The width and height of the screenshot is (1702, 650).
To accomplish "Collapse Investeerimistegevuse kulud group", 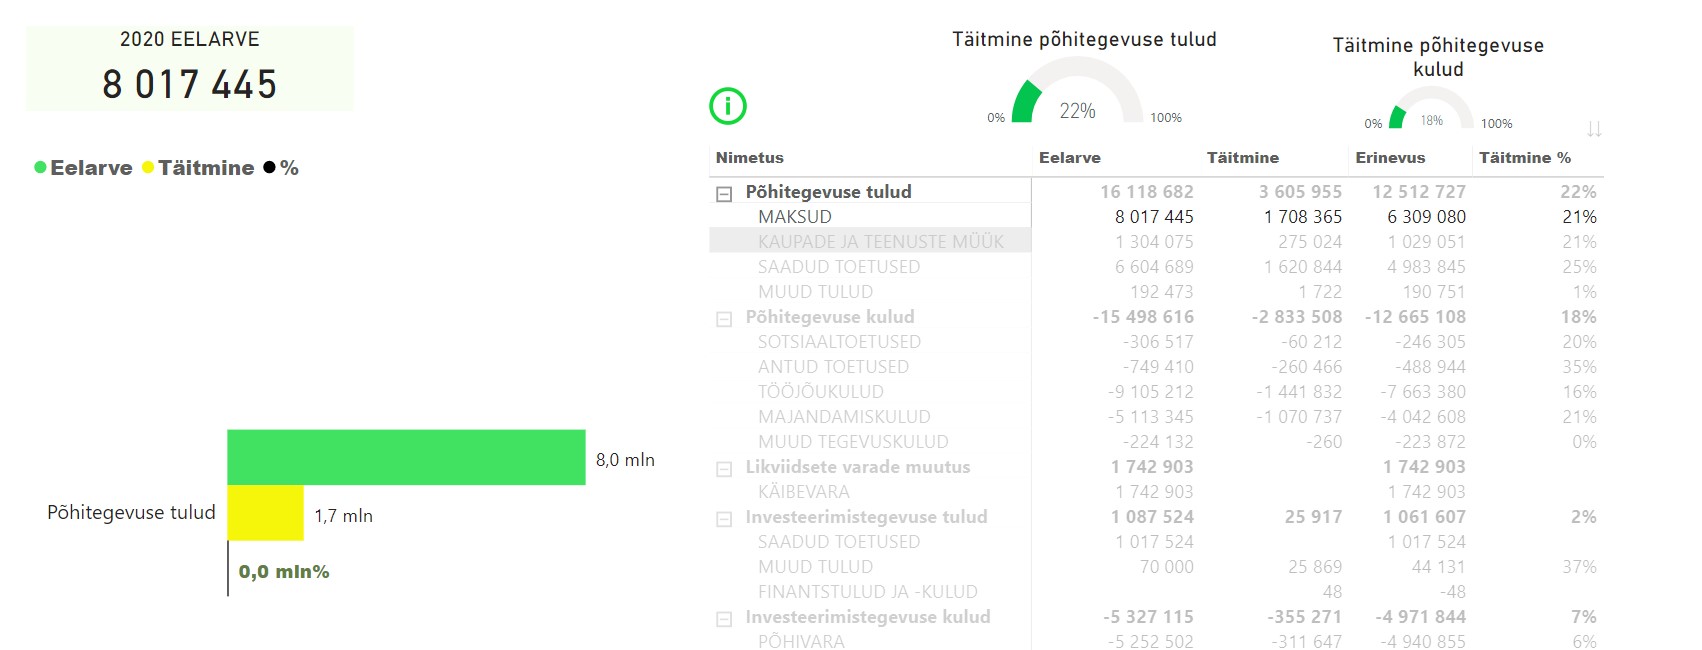I will click(x=724, y=619).
